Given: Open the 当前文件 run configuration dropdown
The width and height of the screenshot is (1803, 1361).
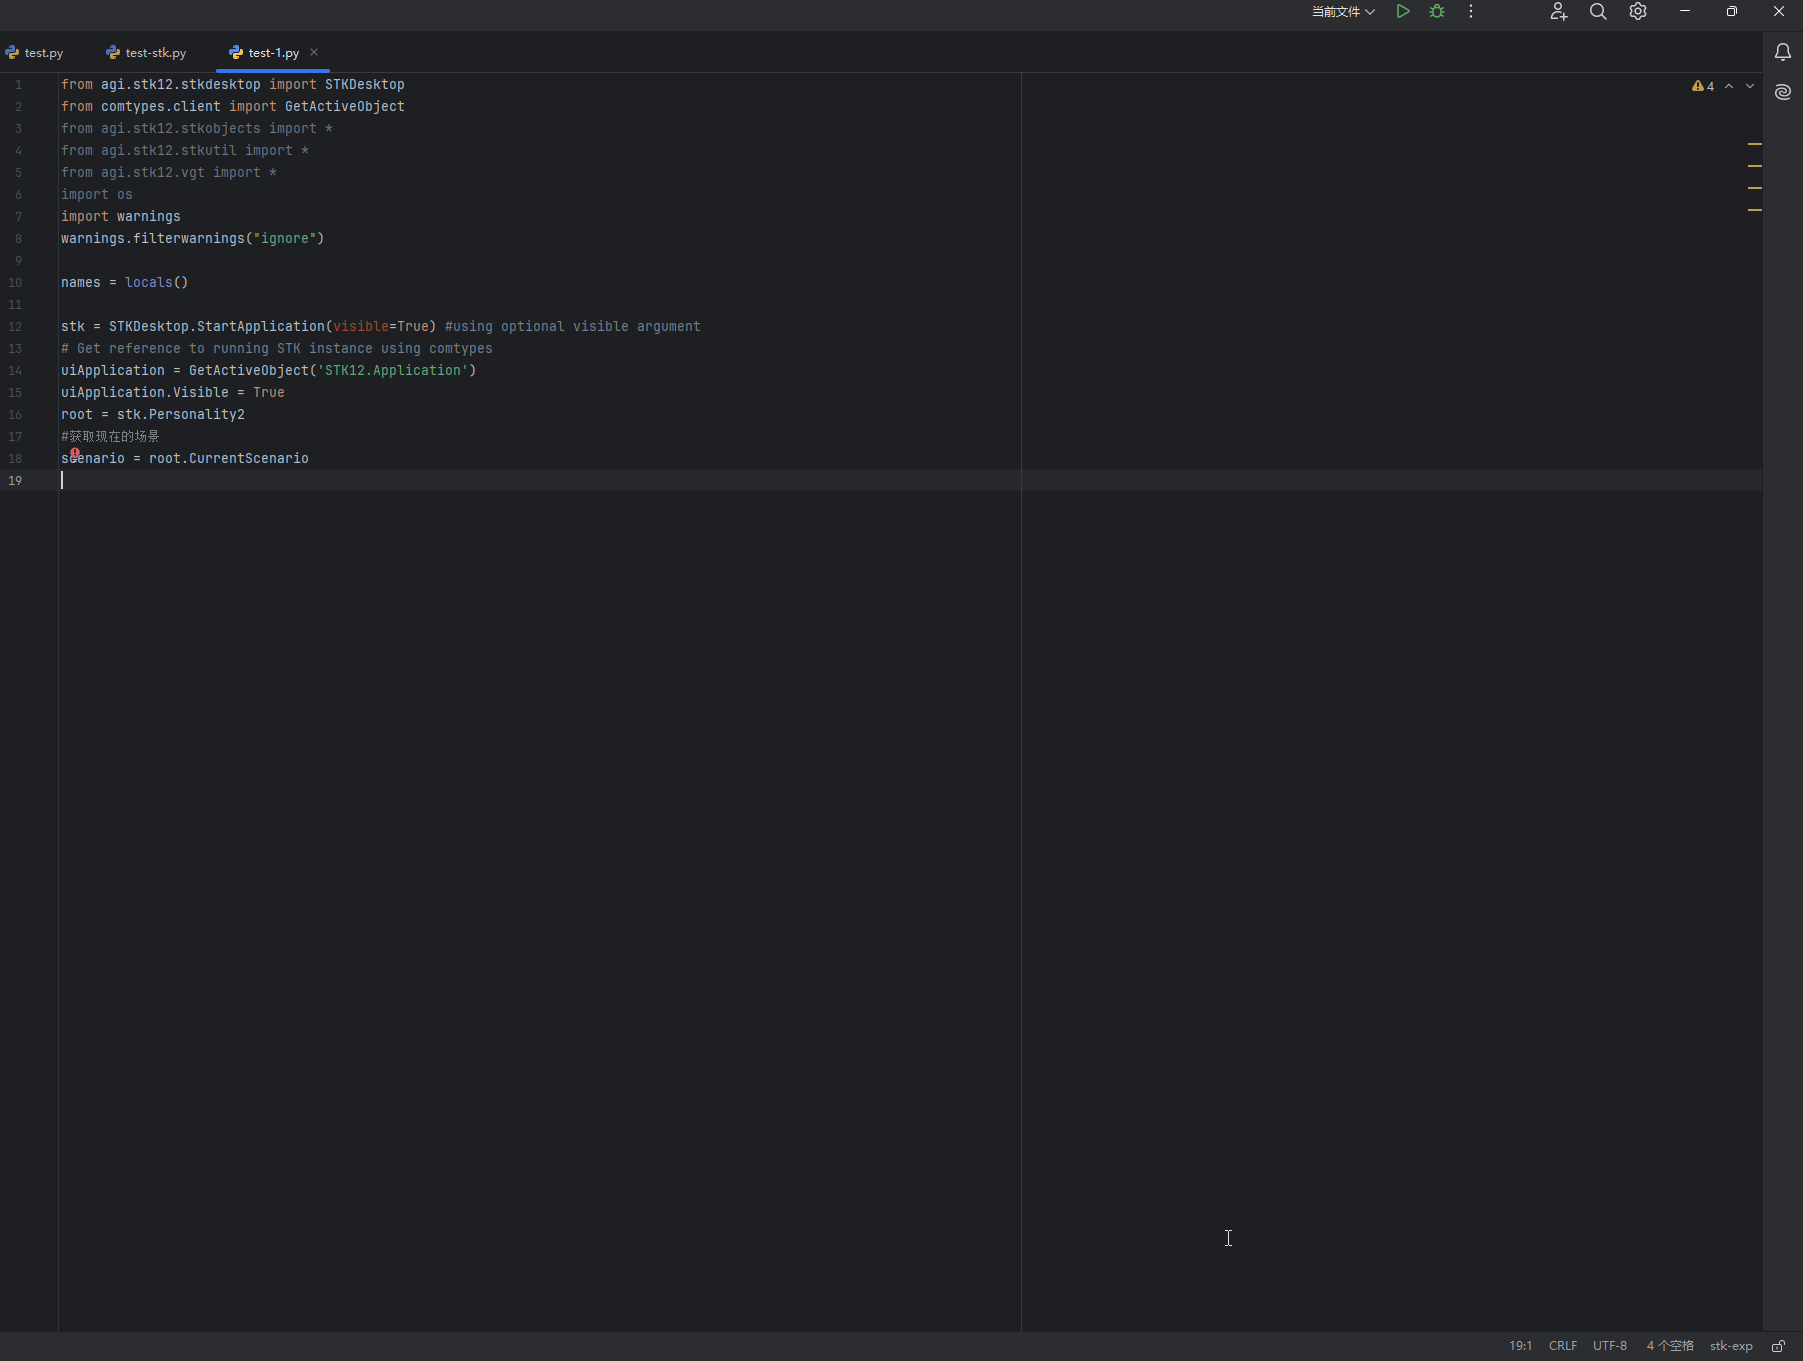Looking at the screenshot, I should pyautogui.click(x=1343, y=12).
